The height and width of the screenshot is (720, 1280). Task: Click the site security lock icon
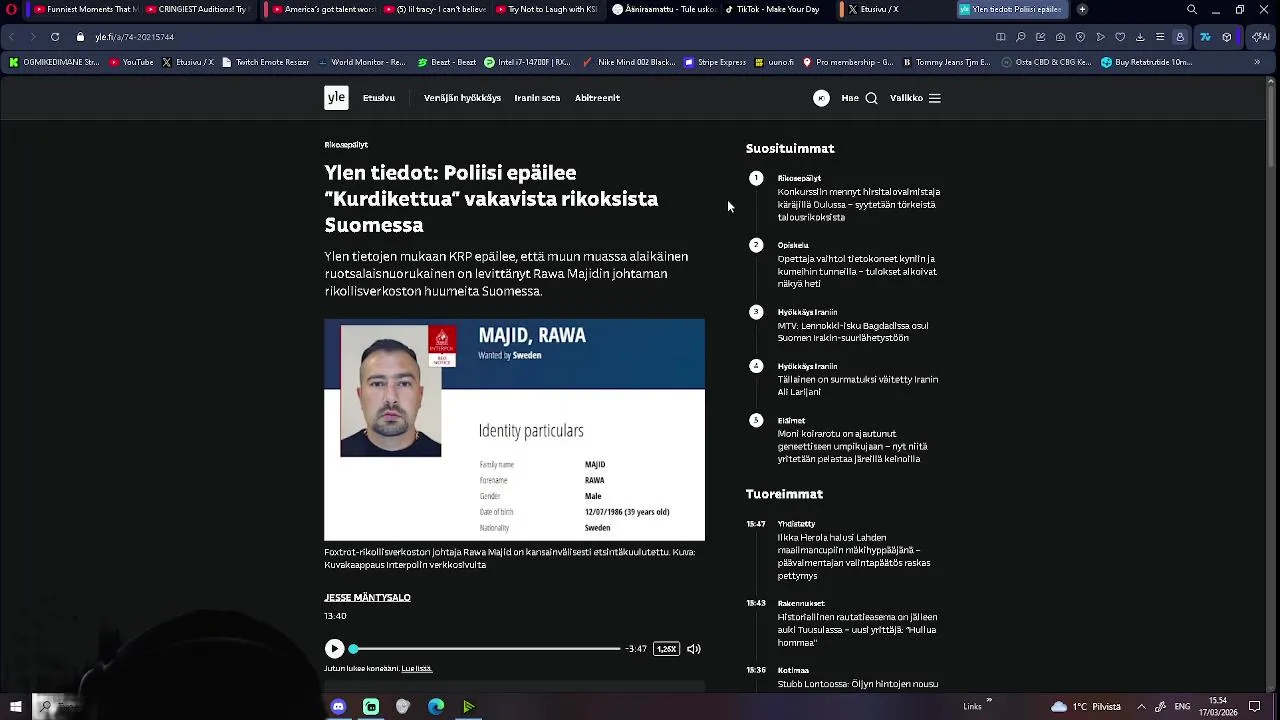click(x=80, y=37)
